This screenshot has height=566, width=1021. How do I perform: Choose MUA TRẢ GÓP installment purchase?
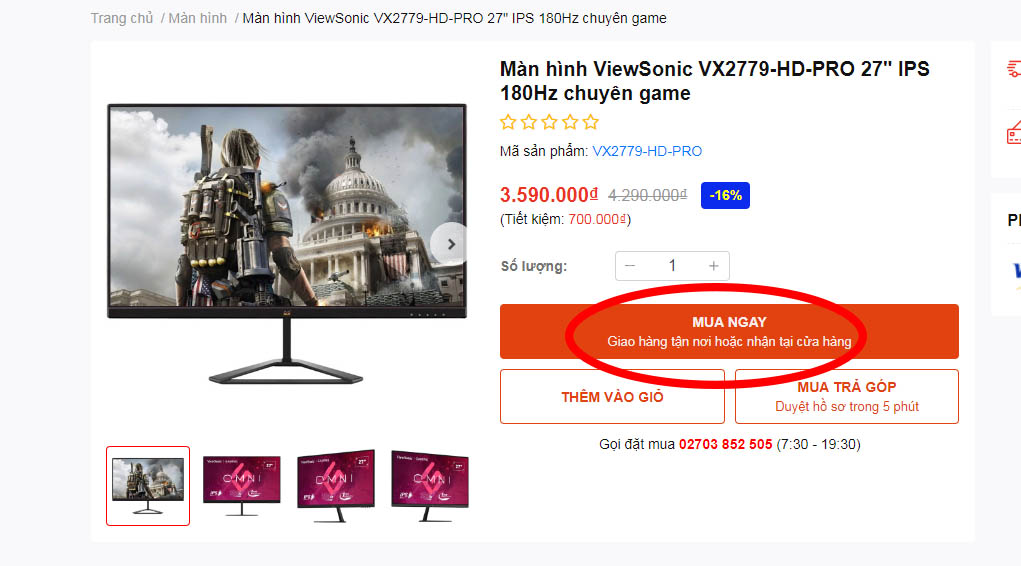(x=846, y=397)
